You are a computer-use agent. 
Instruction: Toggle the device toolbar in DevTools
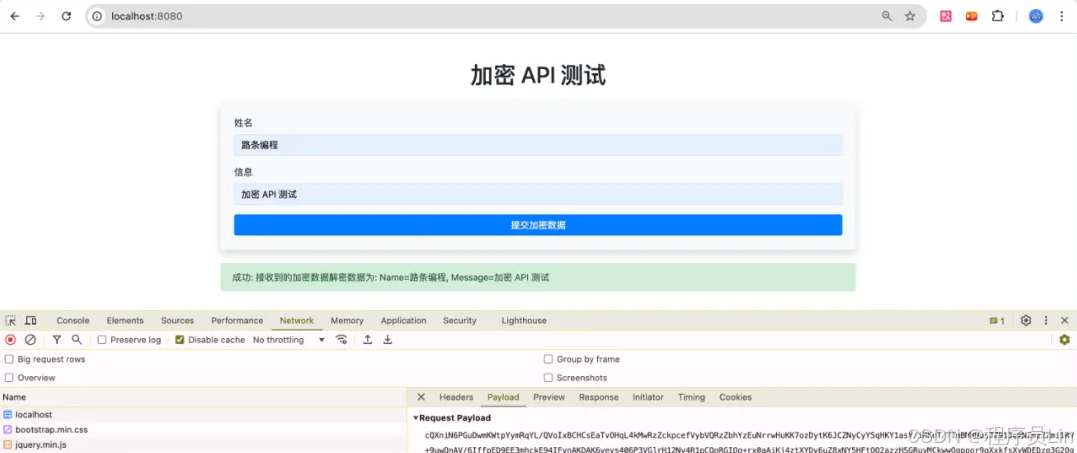click(31, 321)
